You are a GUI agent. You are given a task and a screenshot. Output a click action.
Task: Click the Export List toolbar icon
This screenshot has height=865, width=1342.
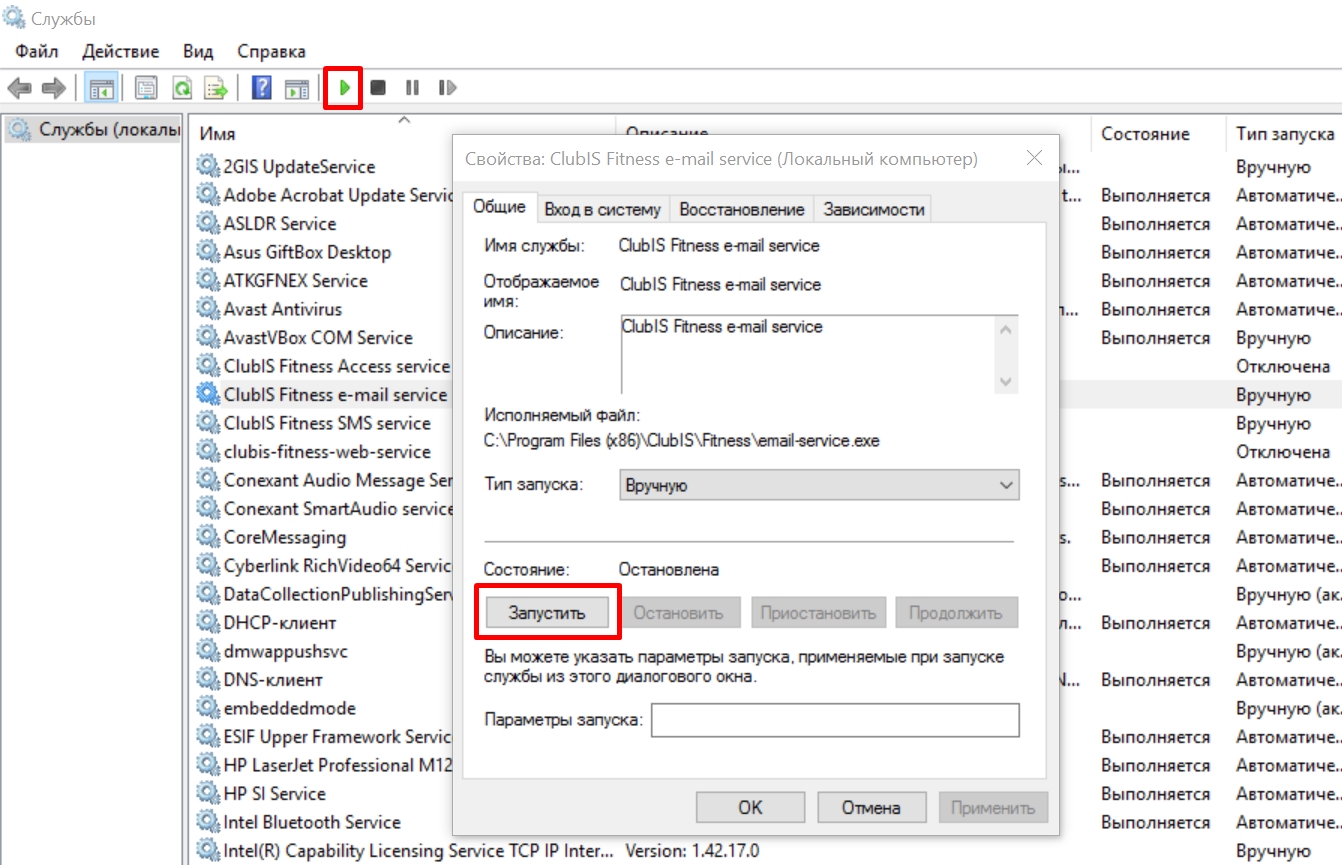click(x=216, y=88)
